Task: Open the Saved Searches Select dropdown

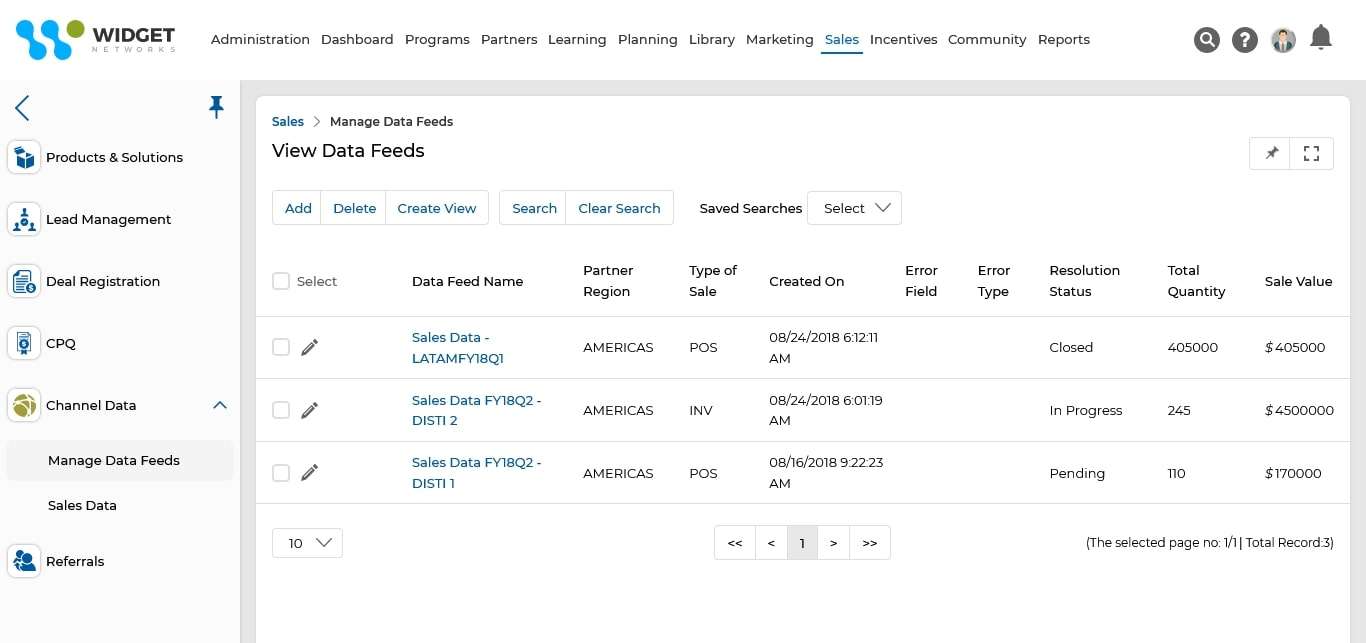Action: (854, 208)
